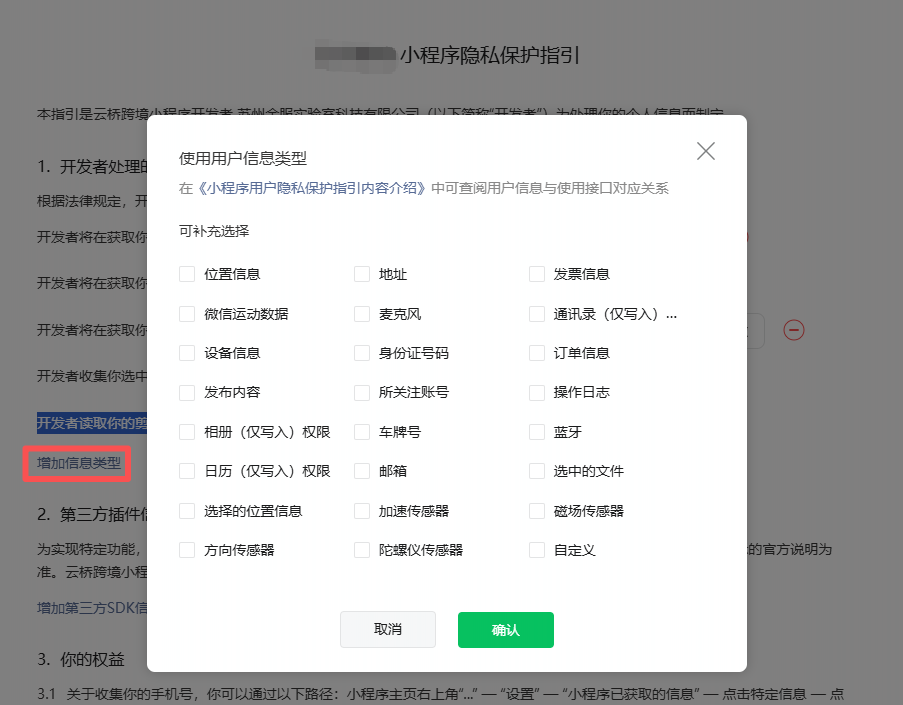Check the 蓝牙 option

537,432
